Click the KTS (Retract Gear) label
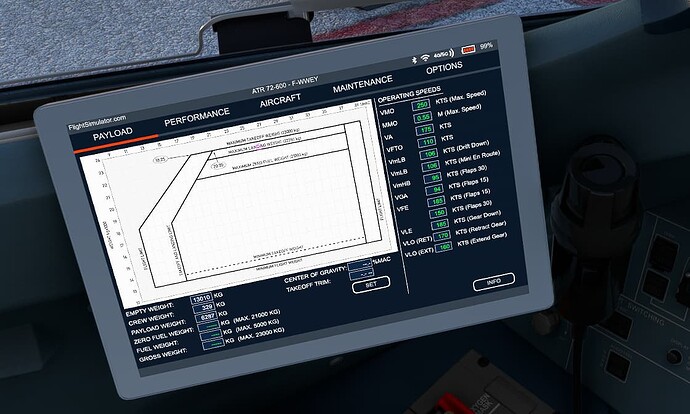Viewport: 690px width, 414px height. [481, 228]
